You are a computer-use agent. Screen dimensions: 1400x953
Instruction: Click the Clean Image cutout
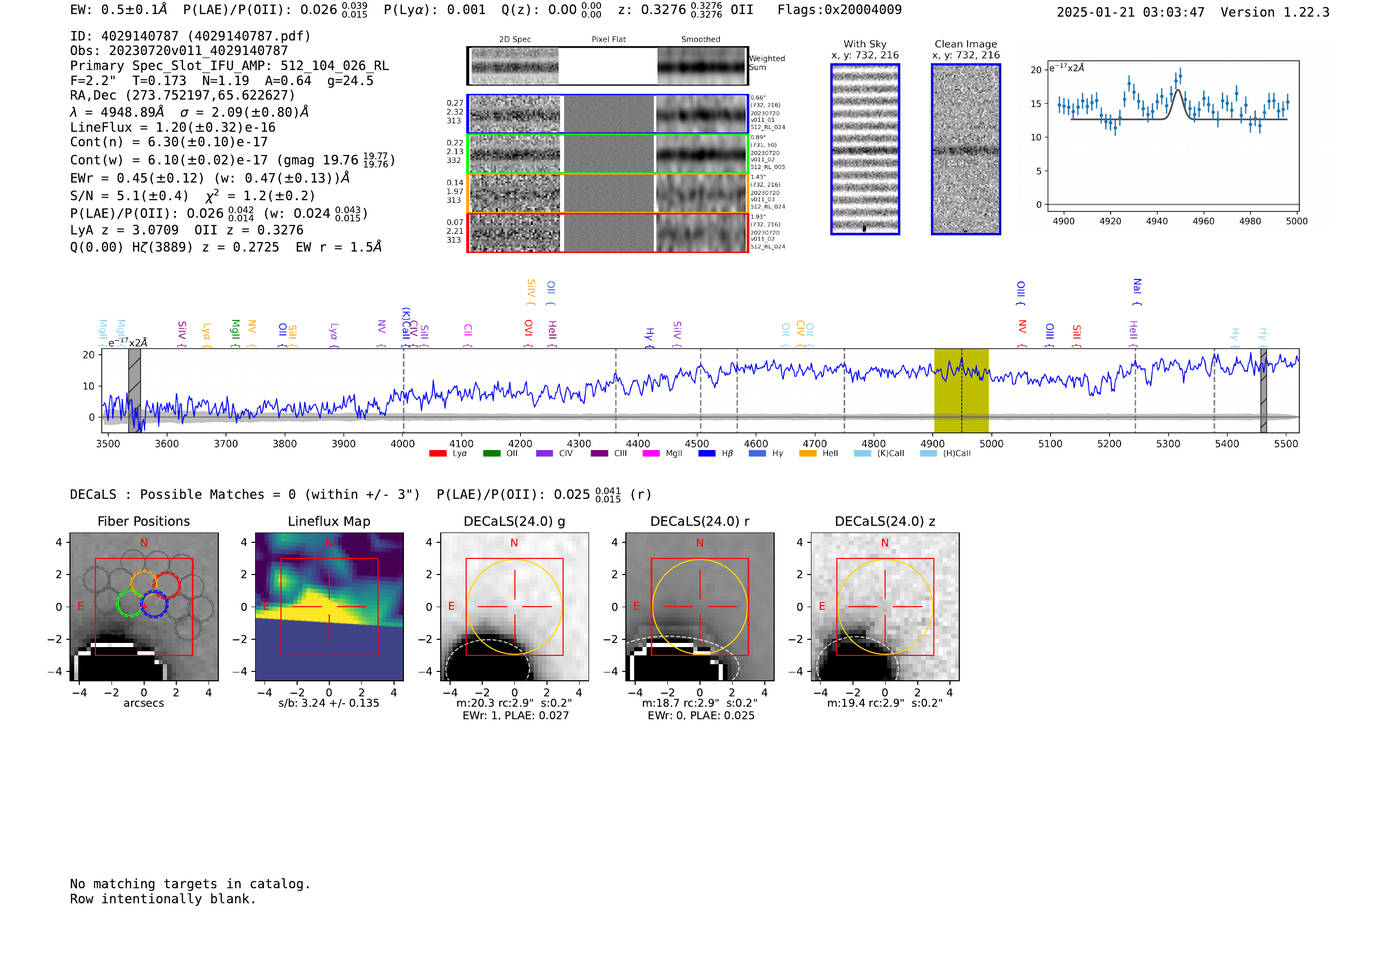pyautogui.click(x=965, y=149)
